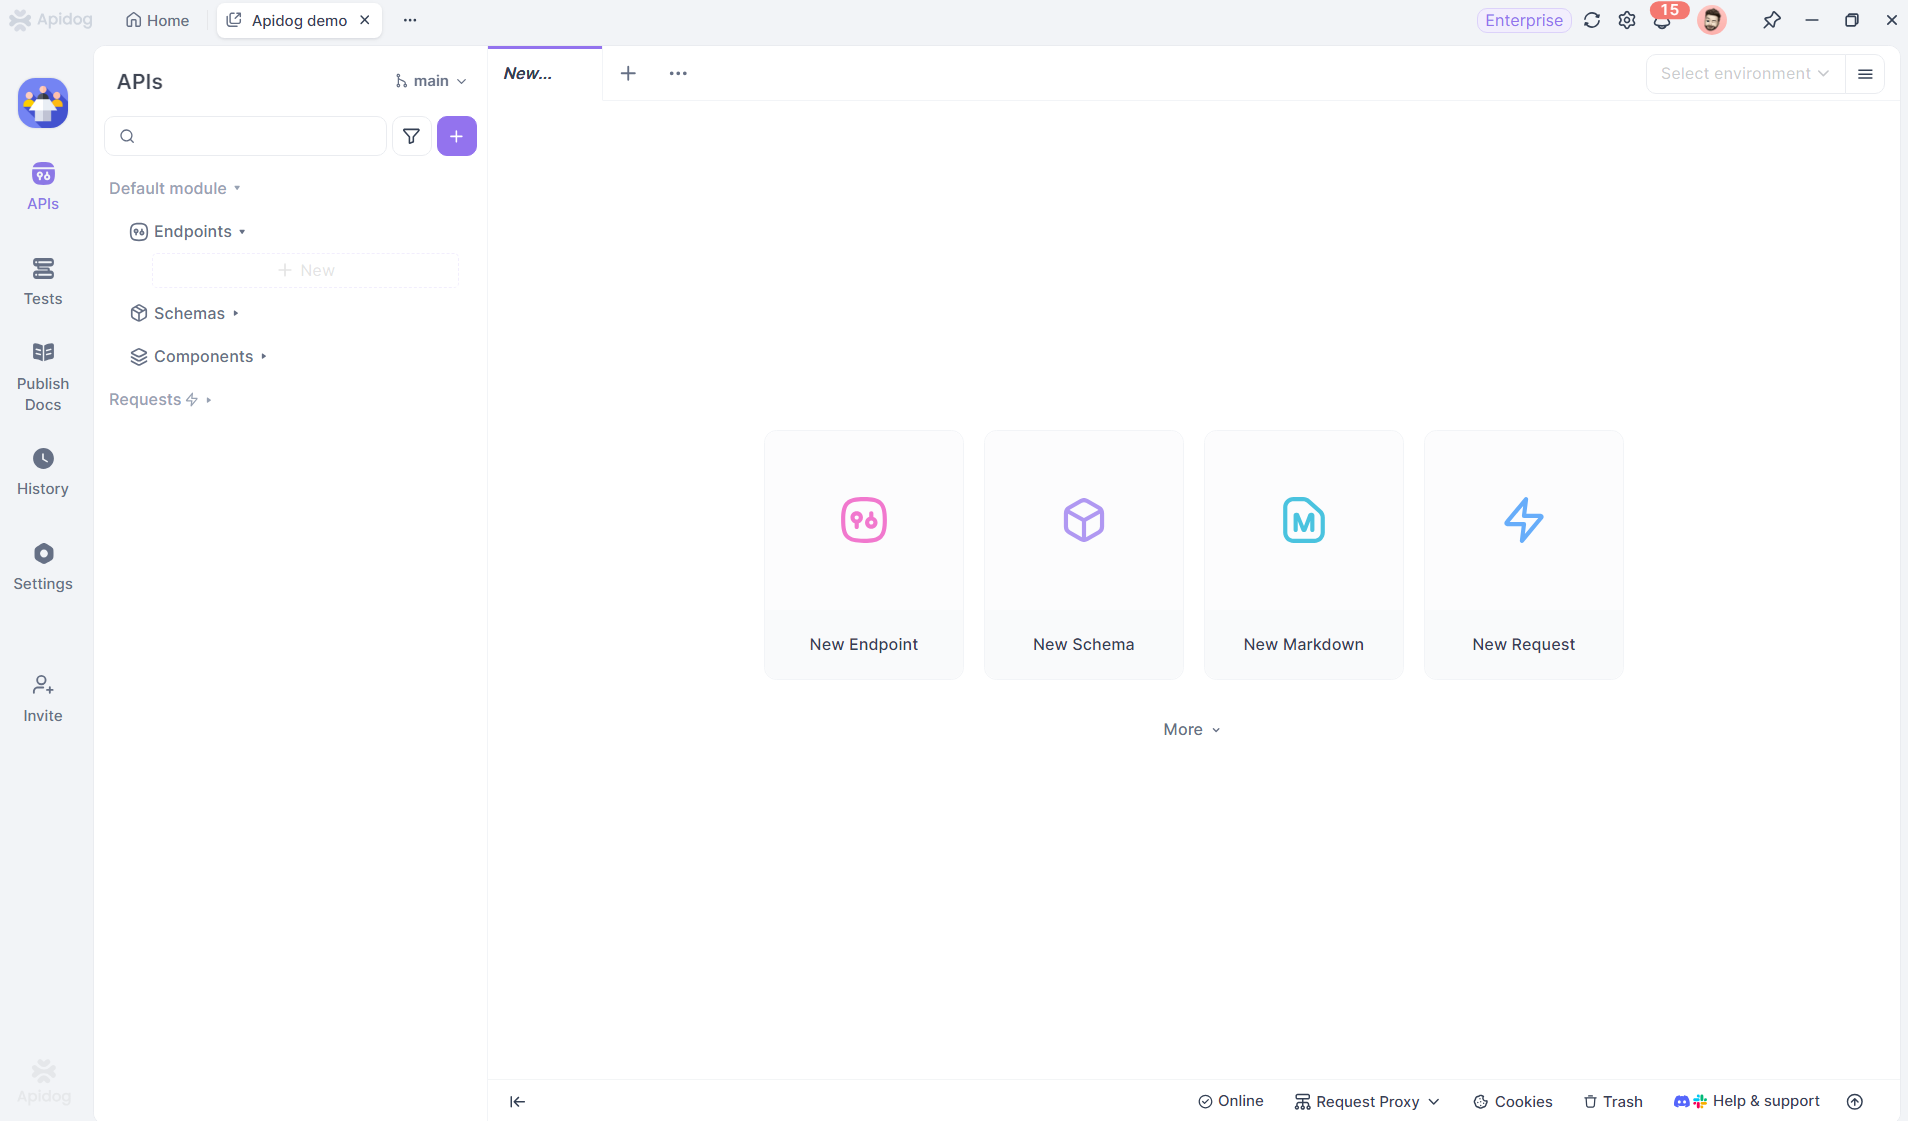Open the History panel
1908x1121 pixels.
[x=43, y=472]
